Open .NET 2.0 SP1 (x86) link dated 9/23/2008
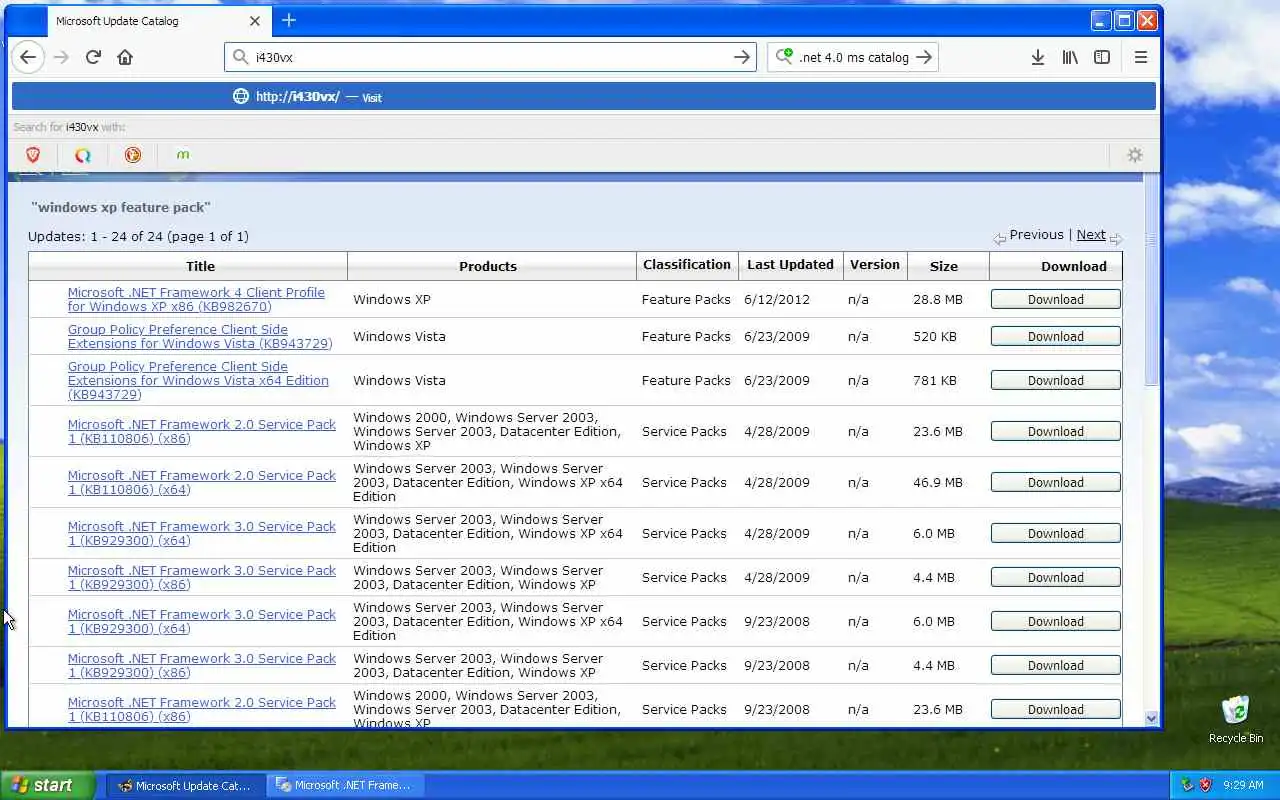 202,709
